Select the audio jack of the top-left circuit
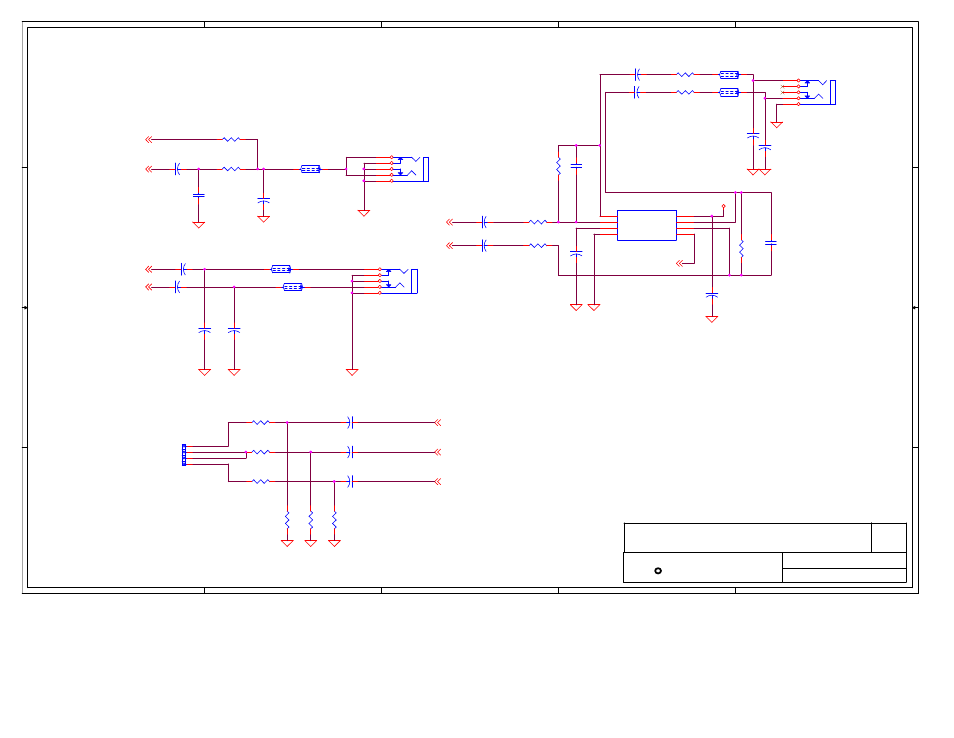954x738 pixels. coord(410,169)
